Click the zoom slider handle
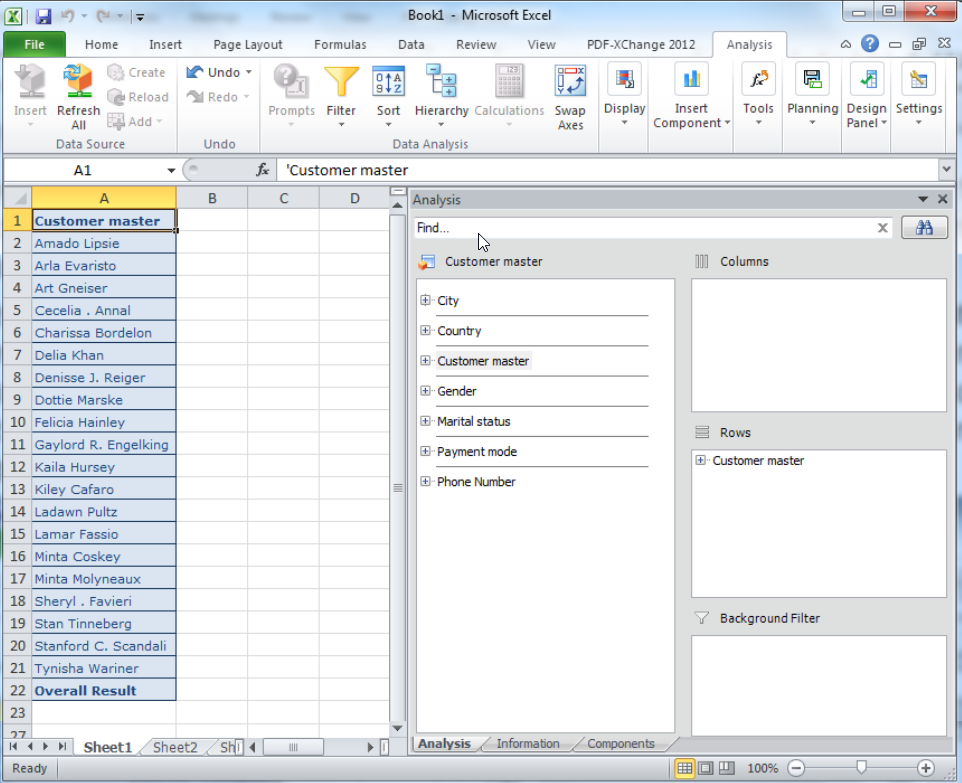Screen dimensions: 962x783 pyautogui.click(x=861, y=768)
